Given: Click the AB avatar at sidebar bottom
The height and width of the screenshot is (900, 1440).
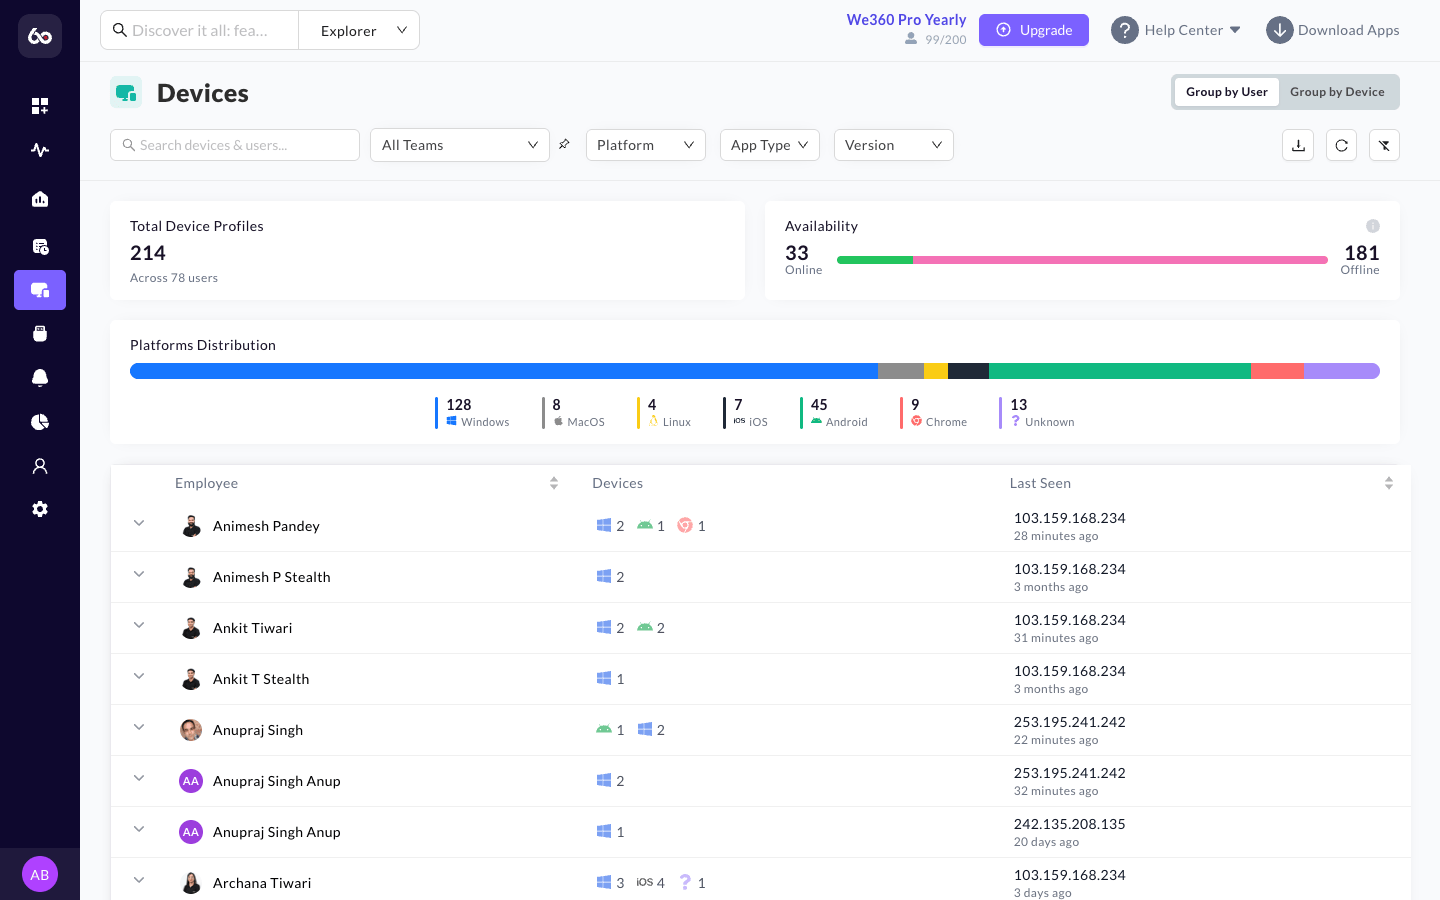Looking at the screenshot, I should (x=40, y=874).
